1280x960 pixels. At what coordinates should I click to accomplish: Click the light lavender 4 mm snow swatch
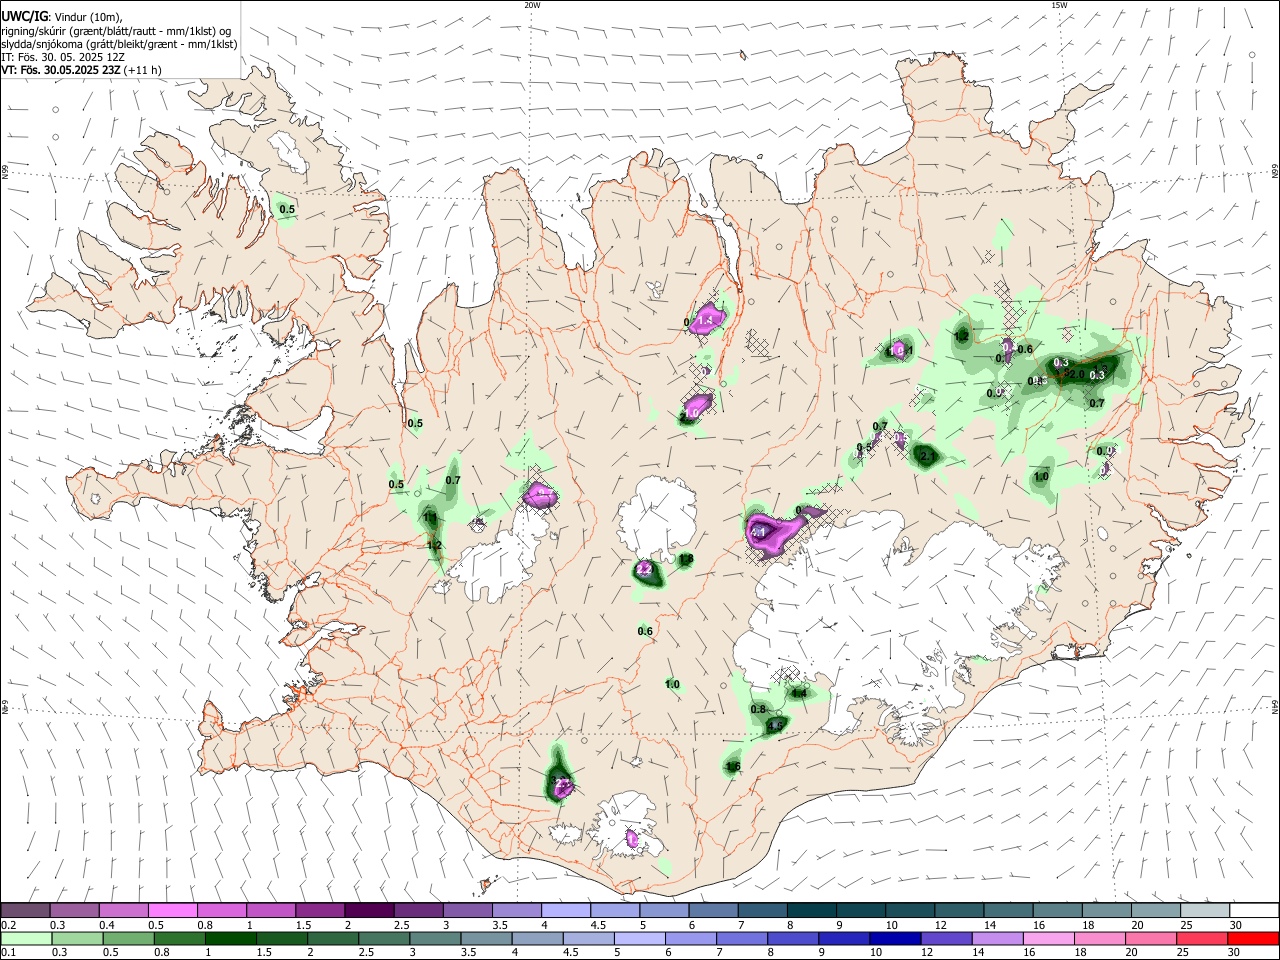pos(565,910)
